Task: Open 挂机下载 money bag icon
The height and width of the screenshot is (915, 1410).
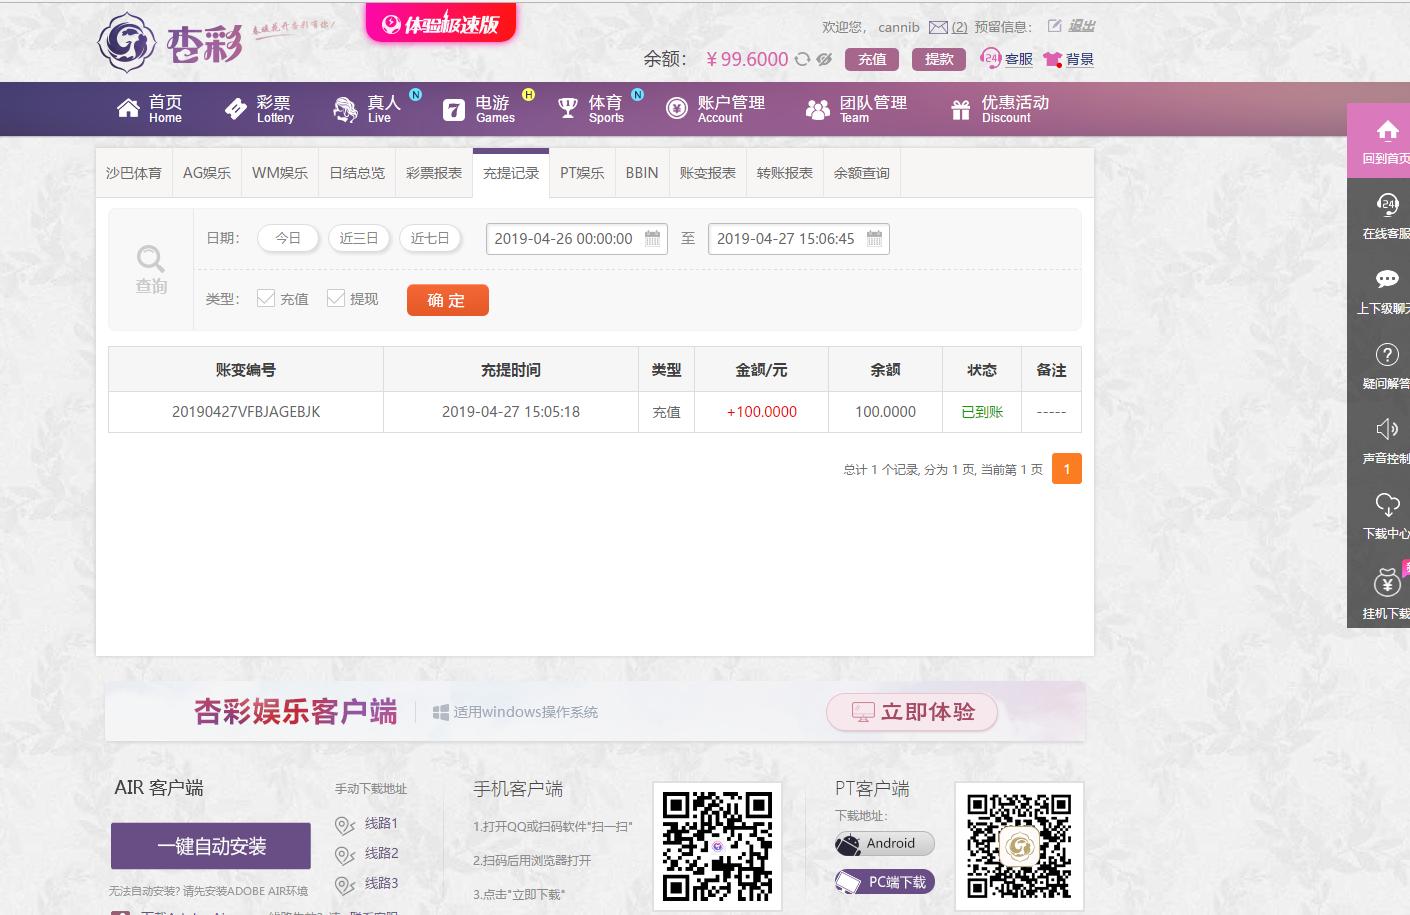Action: [x=1386, y=582]
